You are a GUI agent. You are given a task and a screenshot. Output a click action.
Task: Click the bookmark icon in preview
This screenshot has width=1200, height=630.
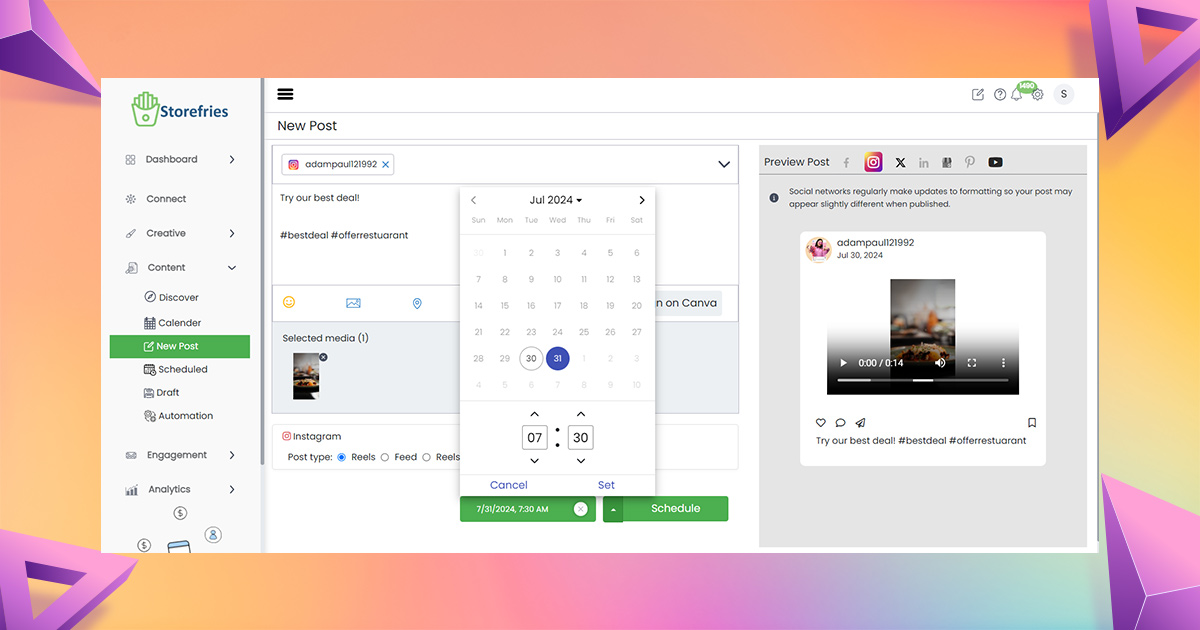pyautogui.click(x=1032, y=423)
